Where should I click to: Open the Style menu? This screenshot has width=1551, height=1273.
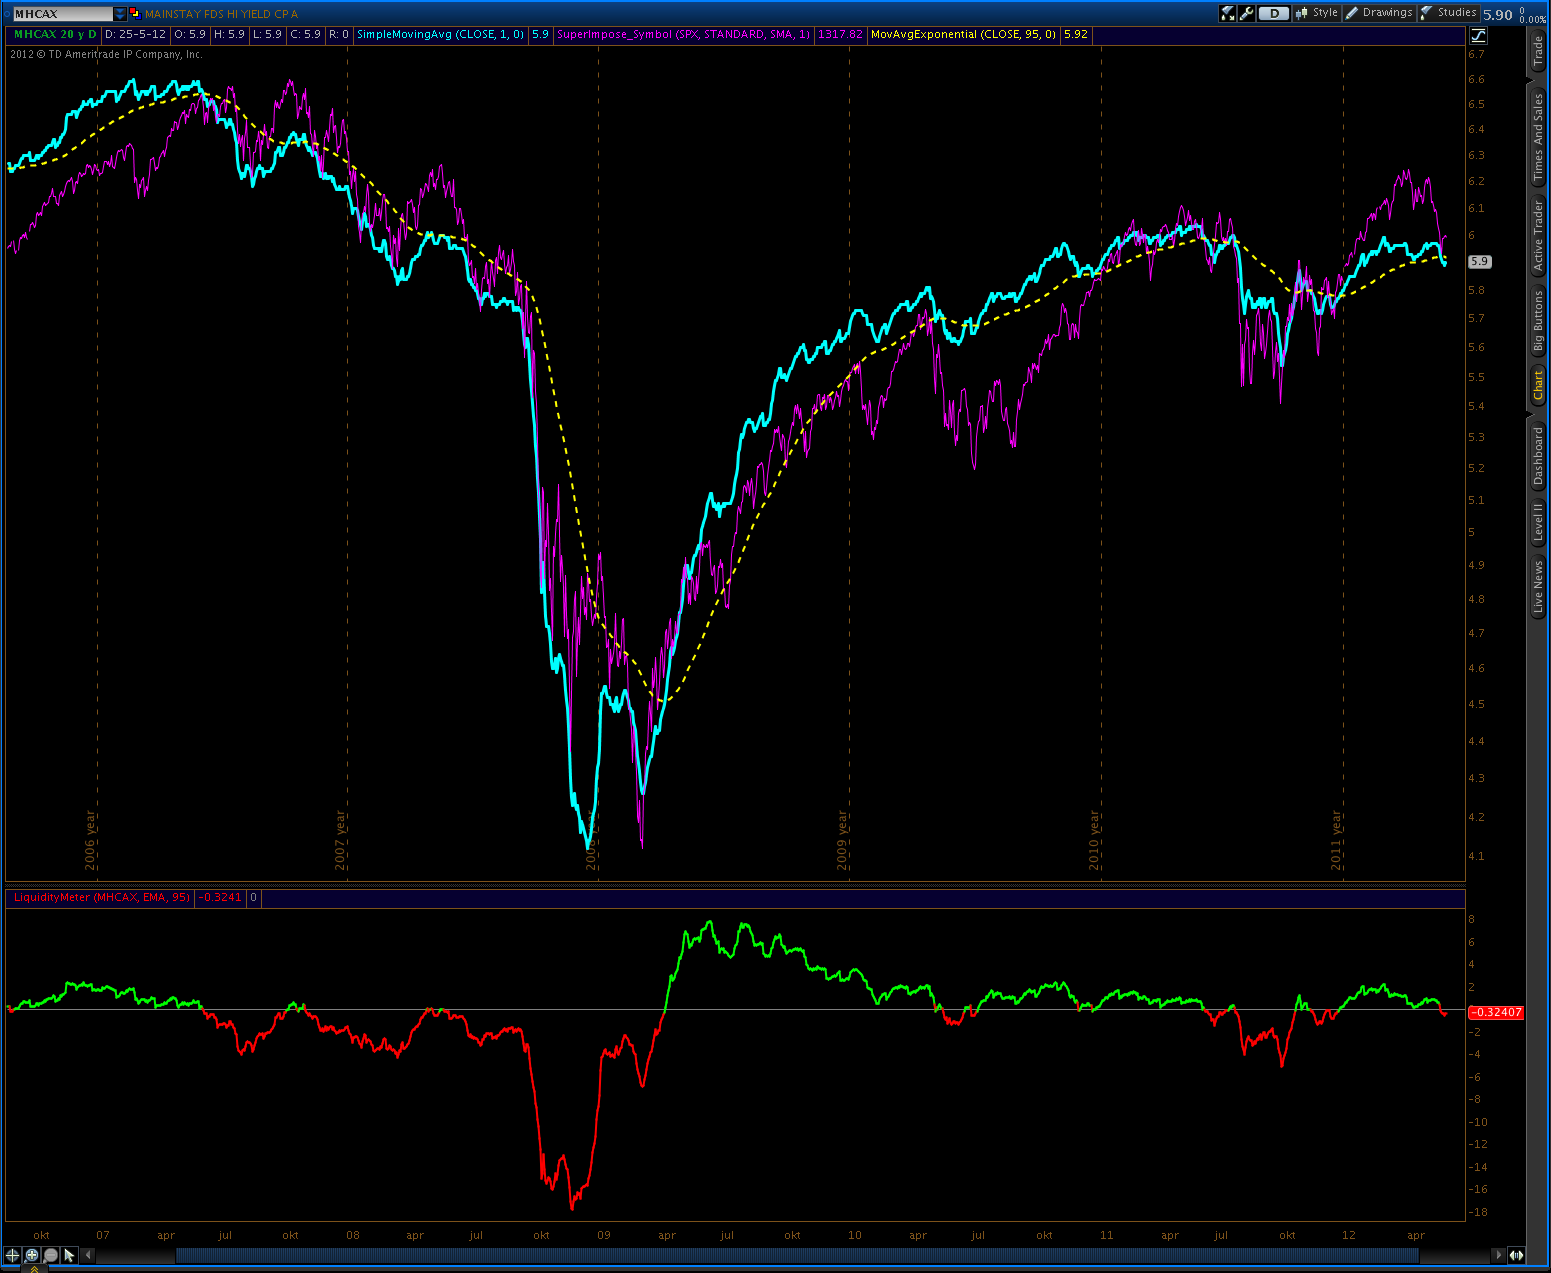[1316, 13]
